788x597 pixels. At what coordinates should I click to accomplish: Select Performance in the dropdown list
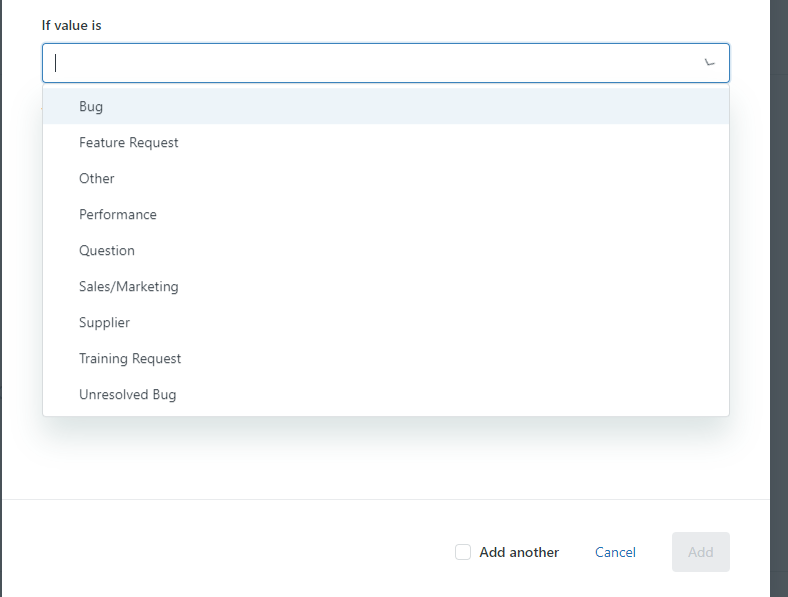coord(118,215)
